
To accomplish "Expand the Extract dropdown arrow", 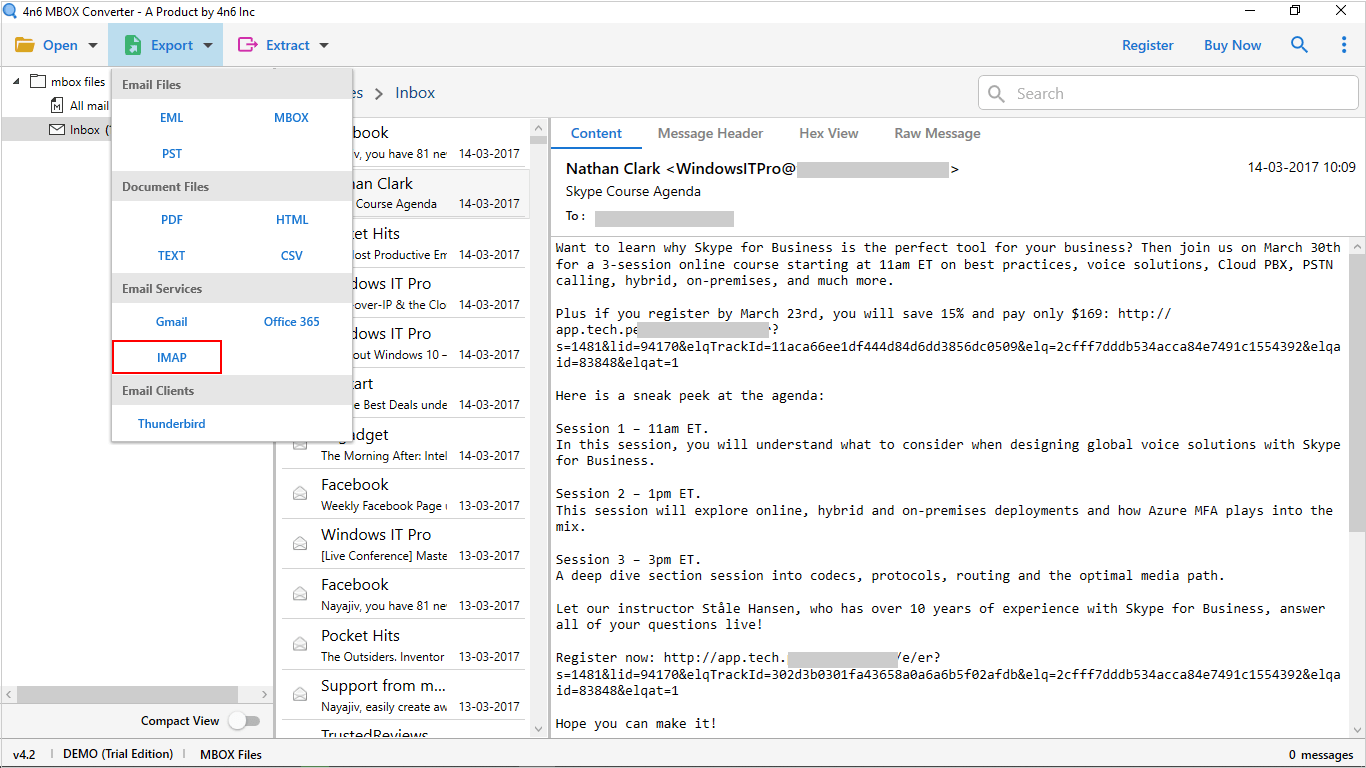I will (323, 45).
